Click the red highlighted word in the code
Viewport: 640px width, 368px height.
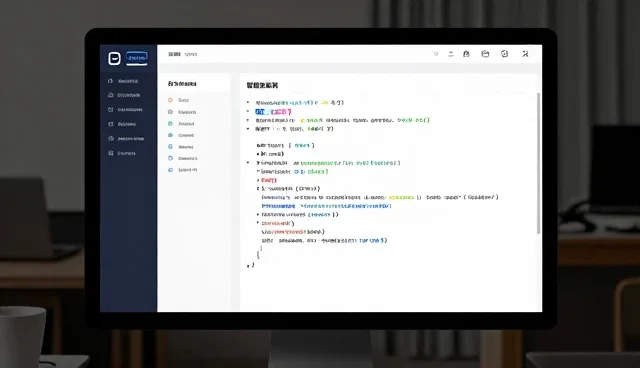tap(269, 180)
